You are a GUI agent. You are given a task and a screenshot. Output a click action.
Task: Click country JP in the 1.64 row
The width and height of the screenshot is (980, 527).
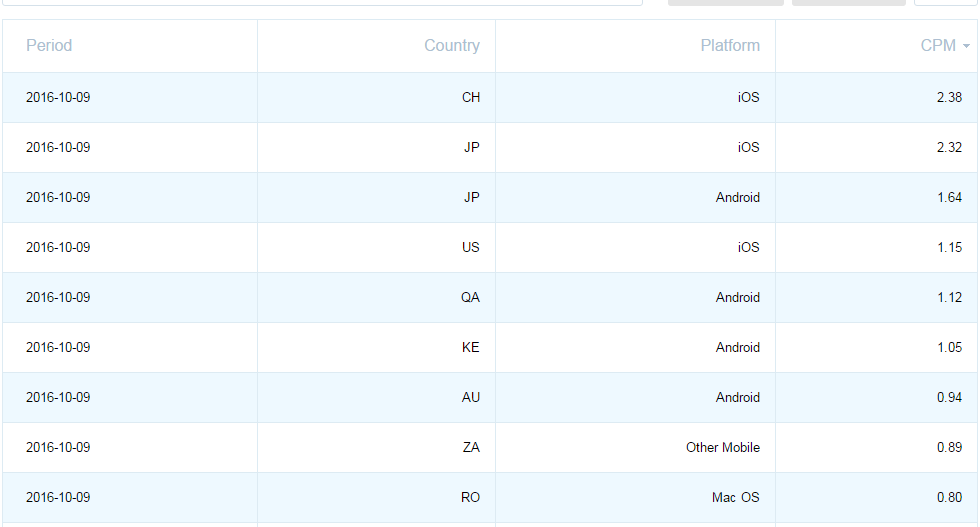472,198
